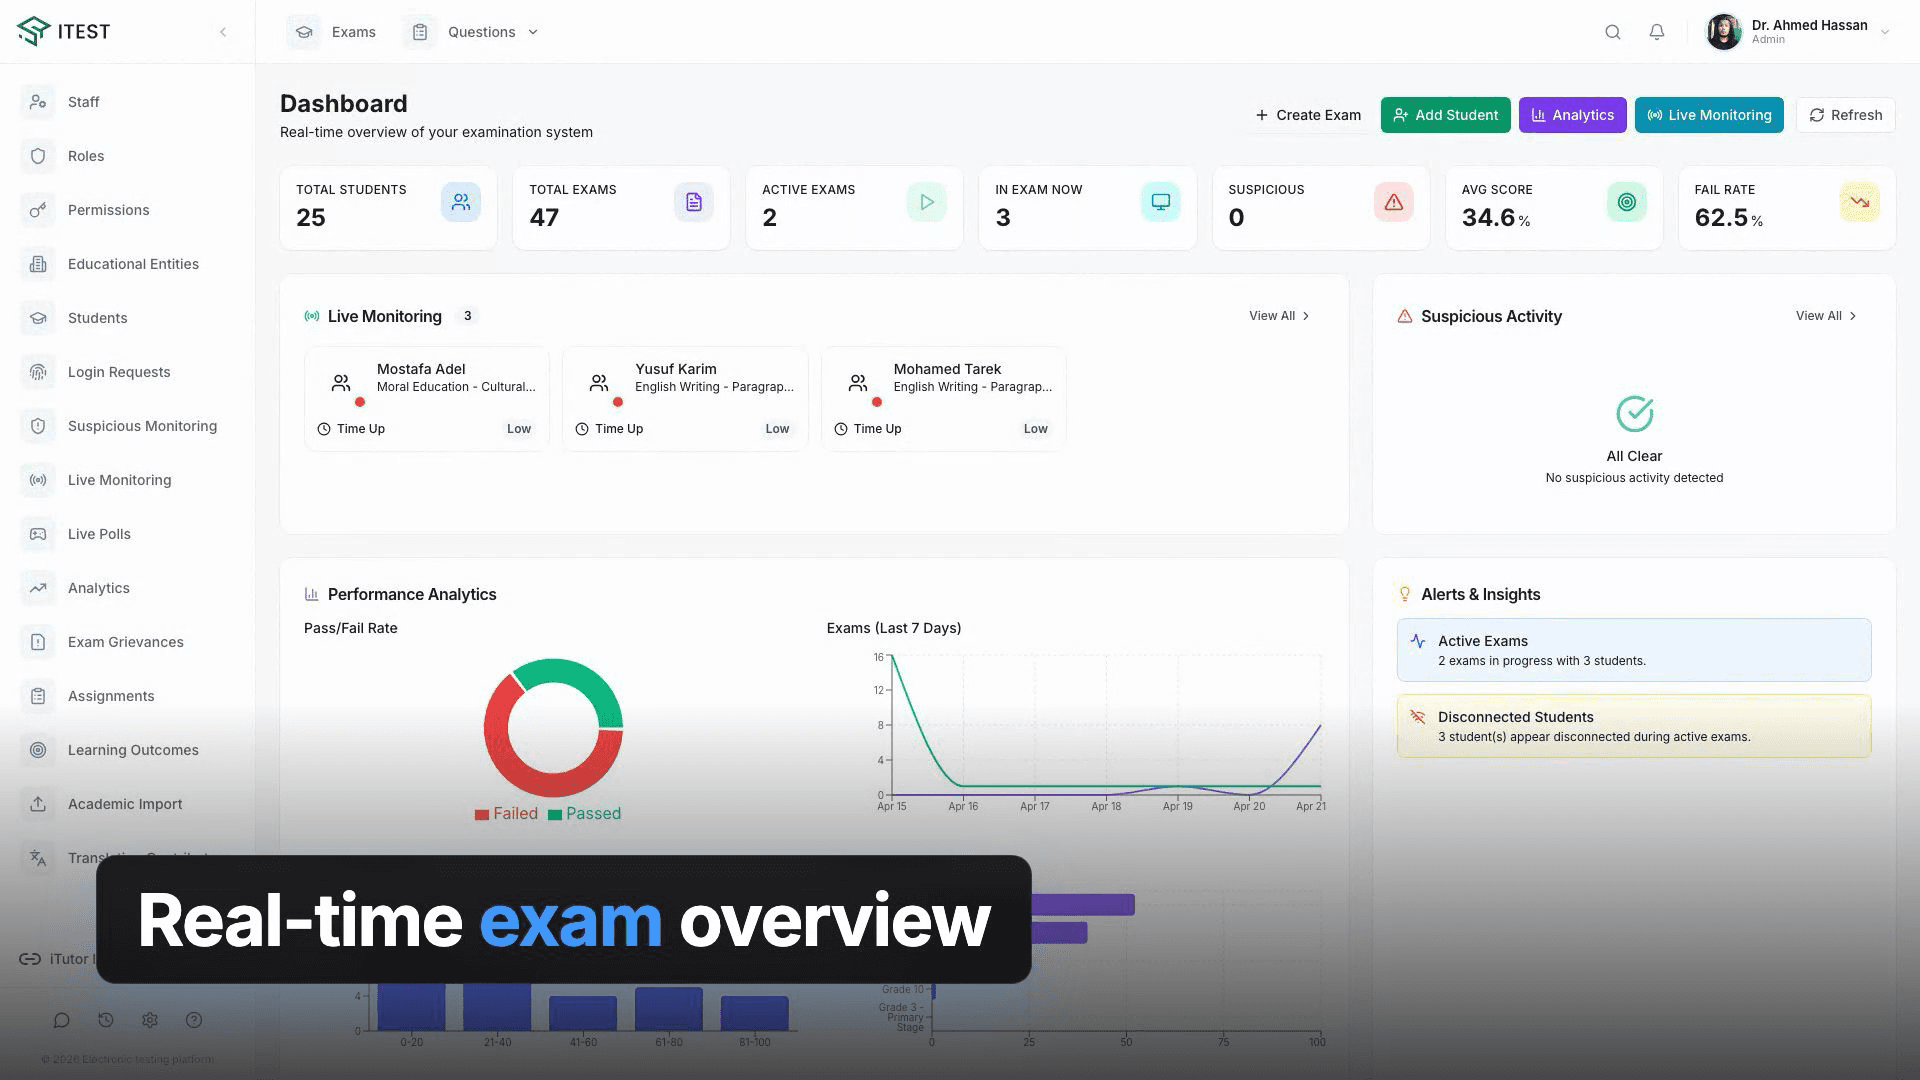Click the Total Exams document icon
Image resolution: width=1920 pixels, height=1080 pixels.
(694, 202)
